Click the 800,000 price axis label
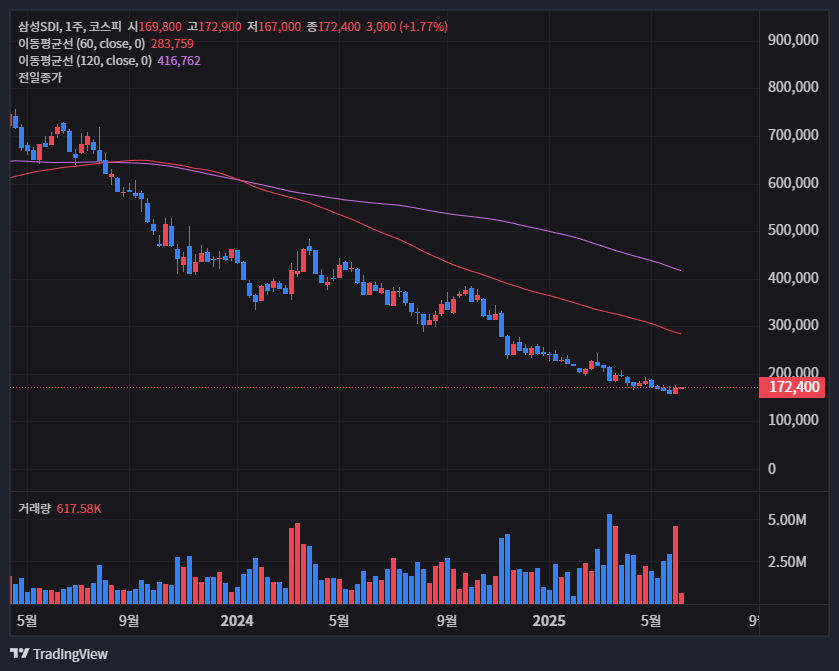The image size is (839, 671). [x=793, y=87]
